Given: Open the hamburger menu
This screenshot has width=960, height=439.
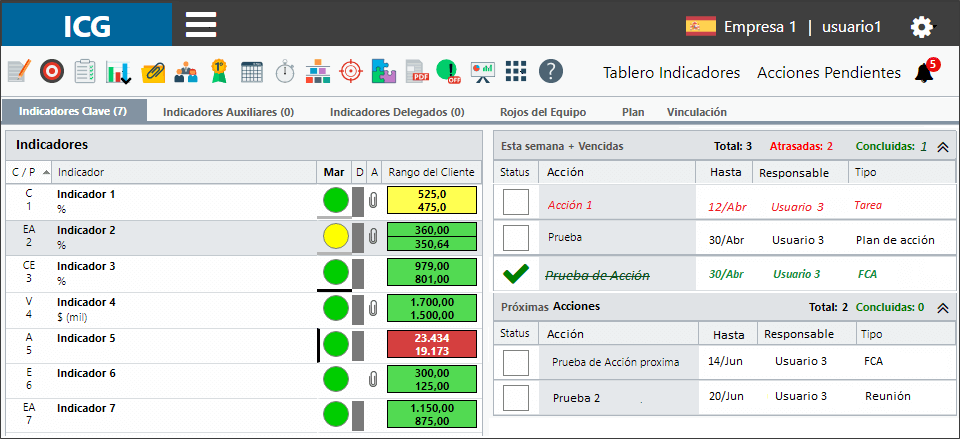Looking at the screenshot, I should coord(201,24).
